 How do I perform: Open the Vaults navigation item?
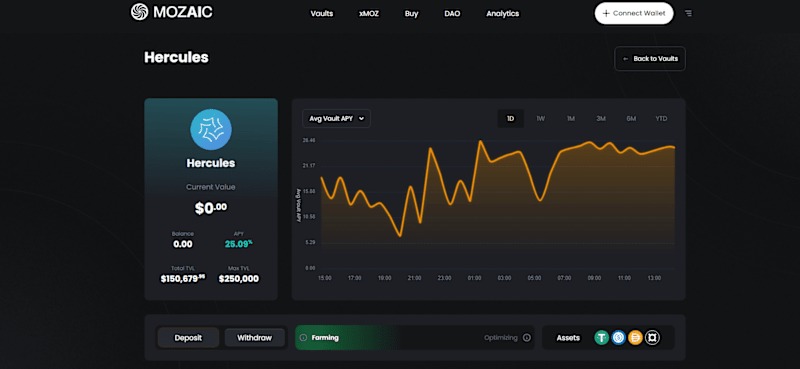322,14
